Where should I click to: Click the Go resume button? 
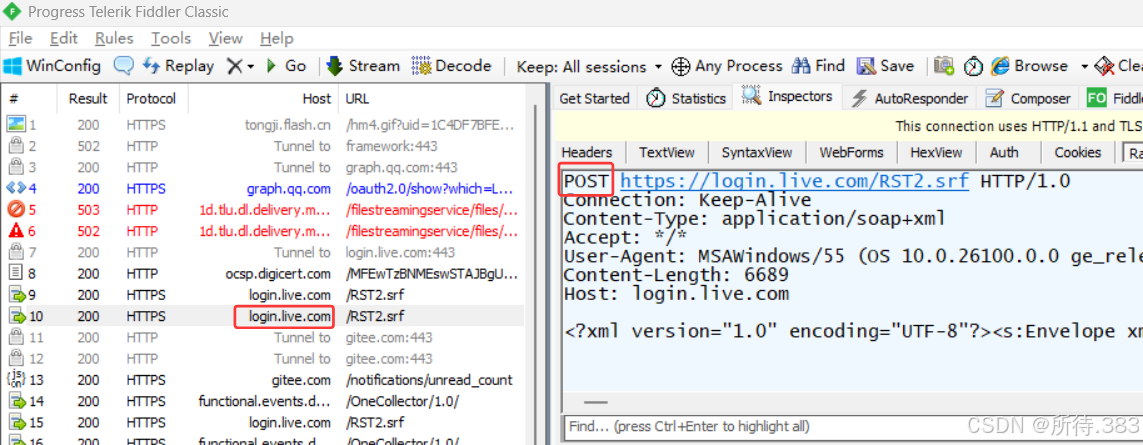[286, 66]
